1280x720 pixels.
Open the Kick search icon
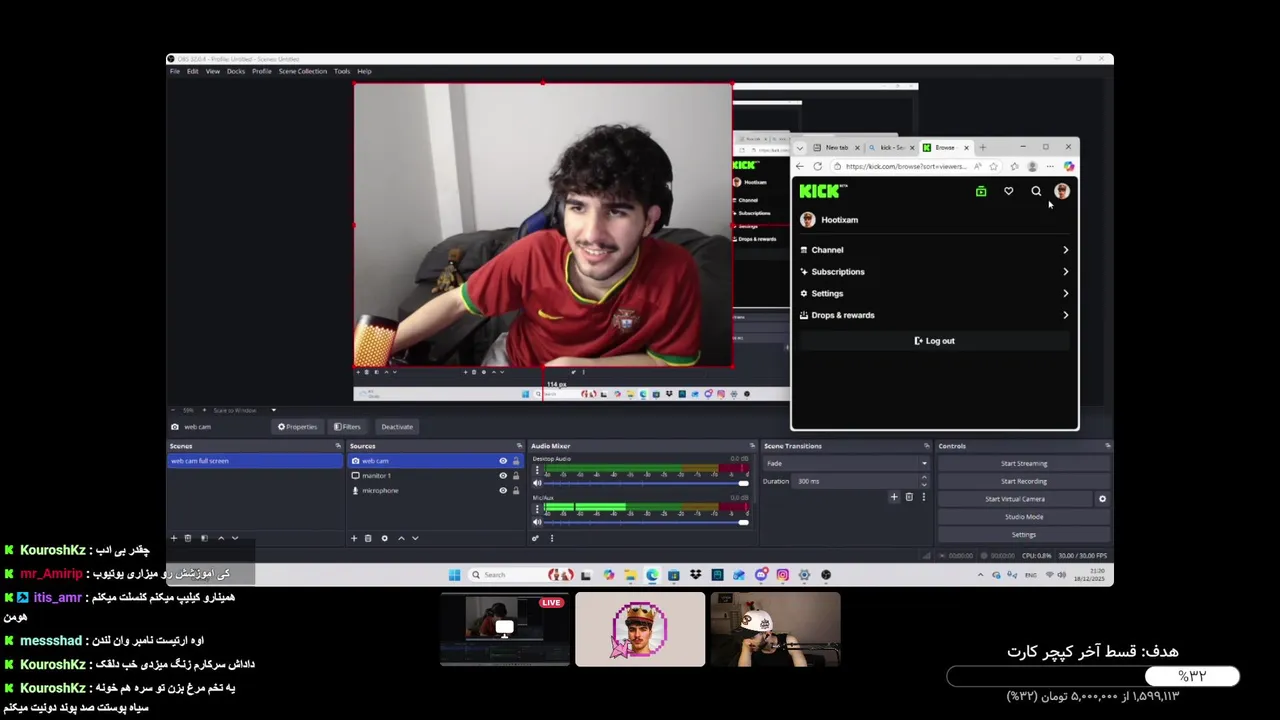[x=1036, y=191]
